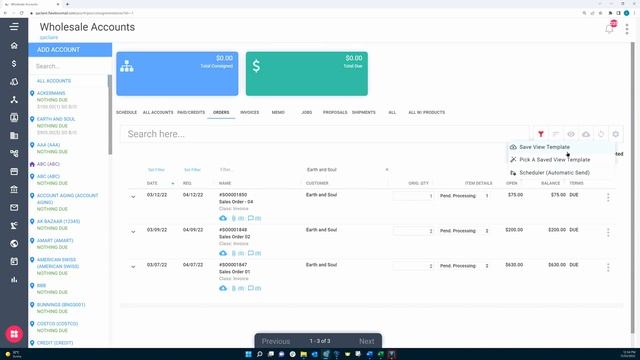Switch to the SCHEDULE tab
The width and height of the screenshot is (640, 360).
tap(126, 112)
